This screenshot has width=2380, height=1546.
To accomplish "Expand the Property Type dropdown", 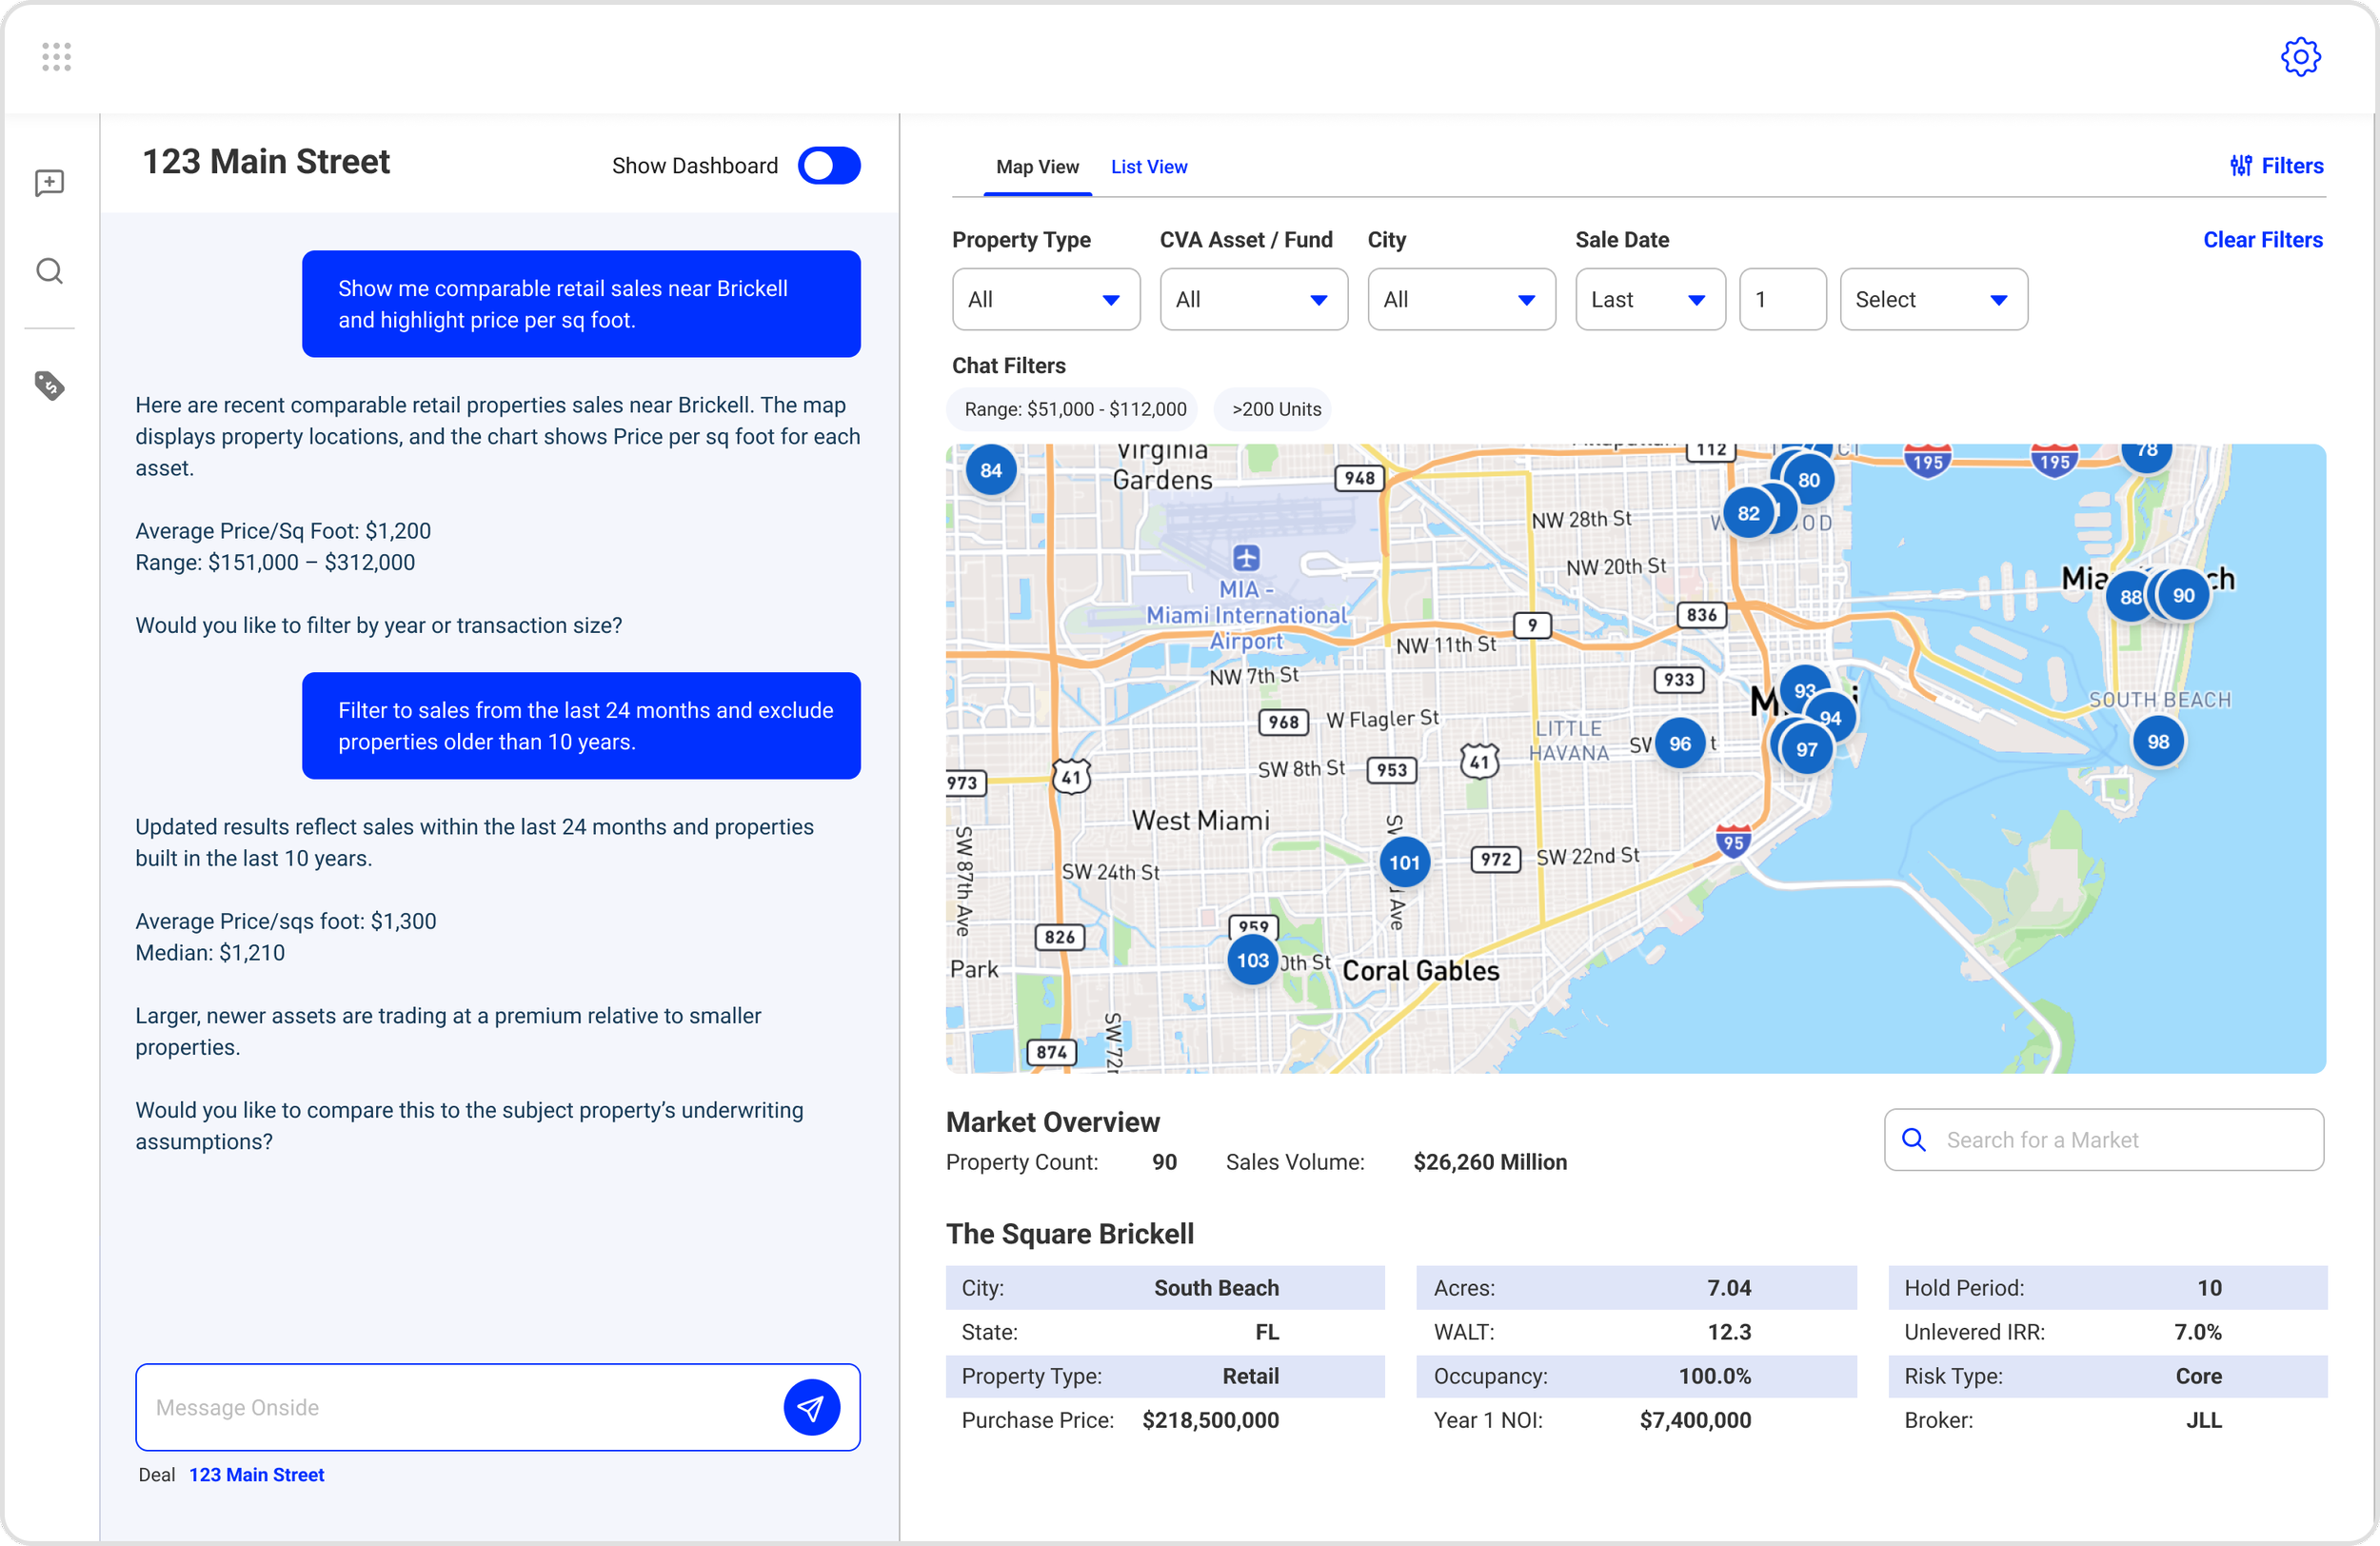I will (x=1045, y=299).
